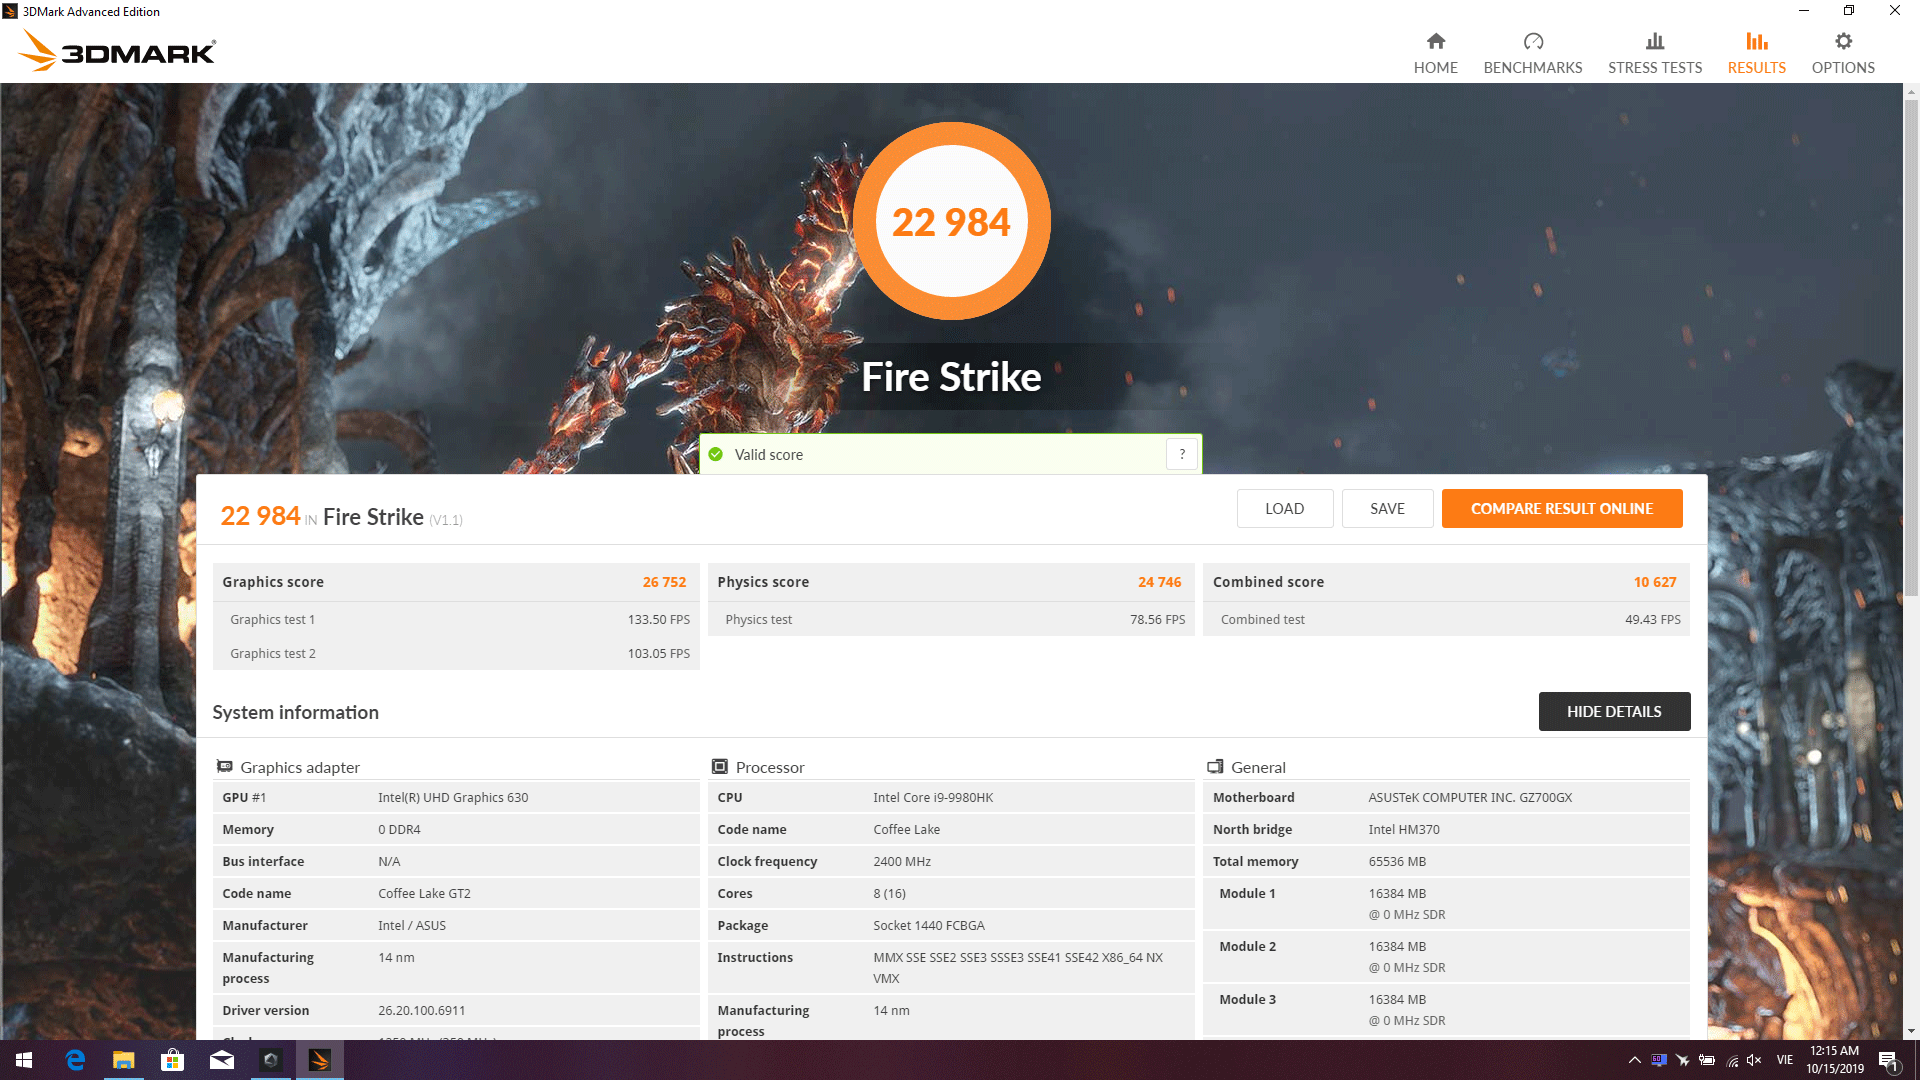1920x1080 pixels.
Task: Load a saved result
Action: tap(1284, 508)
